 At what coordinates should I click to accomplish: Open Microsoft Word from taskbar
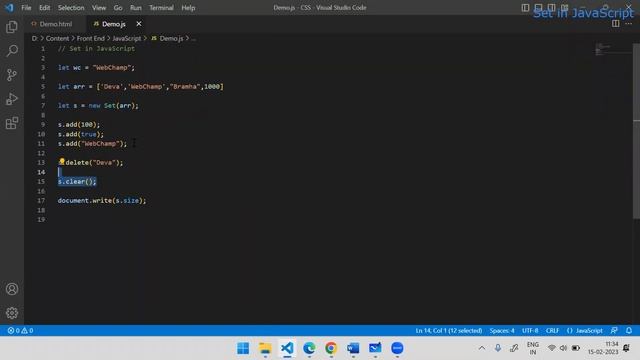pyautogui.click(x=353, y=348)
